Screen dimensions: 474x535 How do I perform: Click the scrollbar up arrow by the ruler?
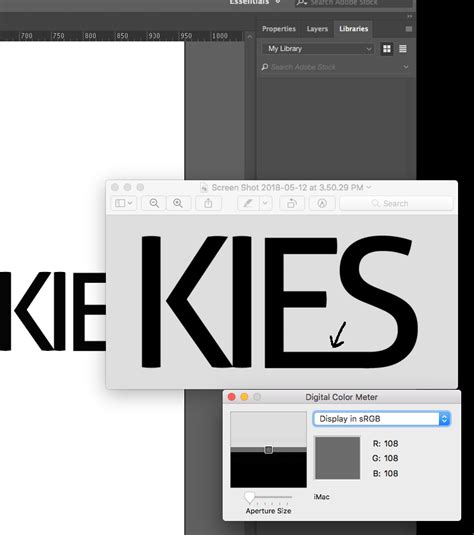click(x=249, y=37)
